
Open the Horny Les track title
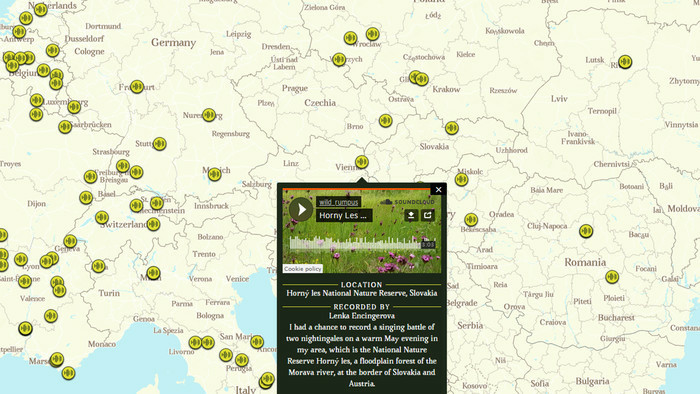pos(343,216)
